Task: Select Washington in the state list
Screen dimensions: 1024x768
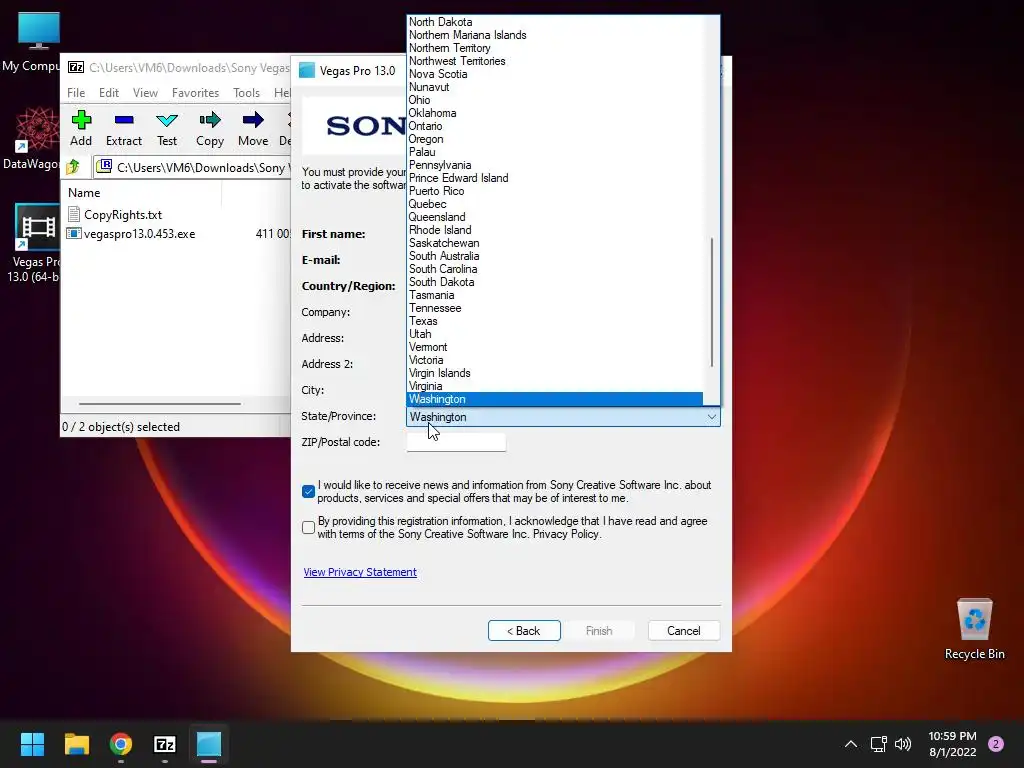Action: [555, 399]
